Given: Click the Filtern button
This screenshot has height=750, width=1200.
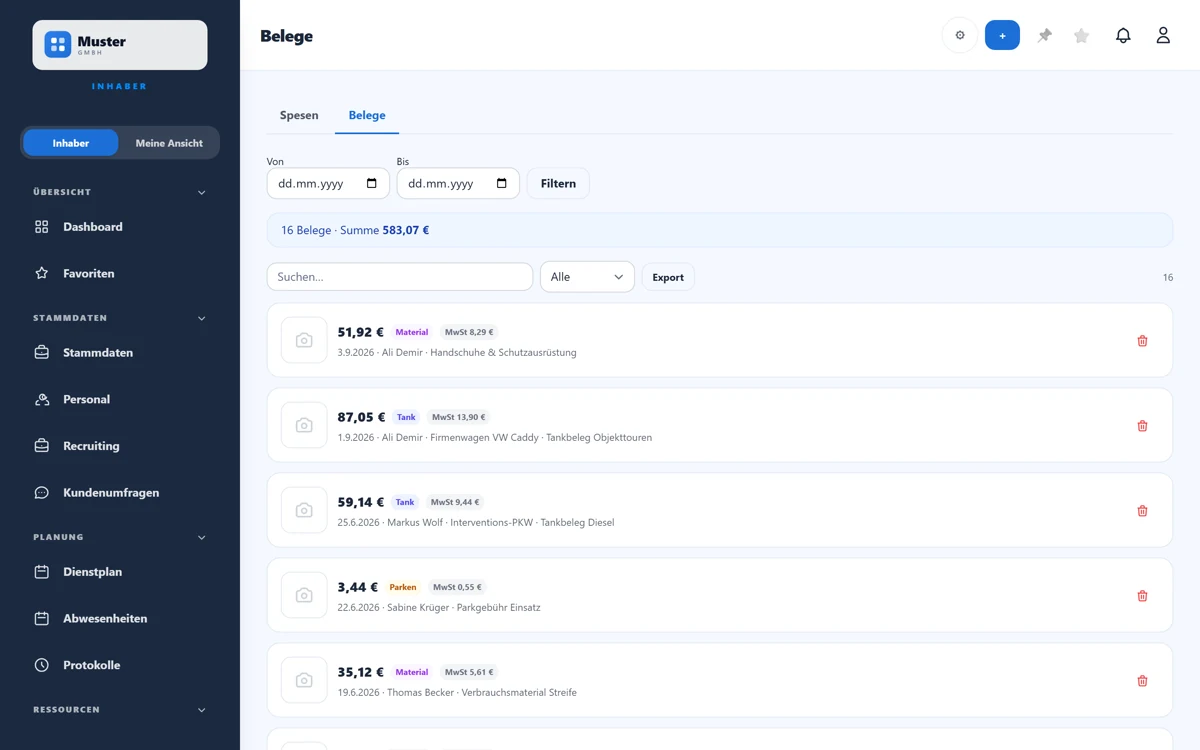Looking at the screenshot, I should 558,184.
